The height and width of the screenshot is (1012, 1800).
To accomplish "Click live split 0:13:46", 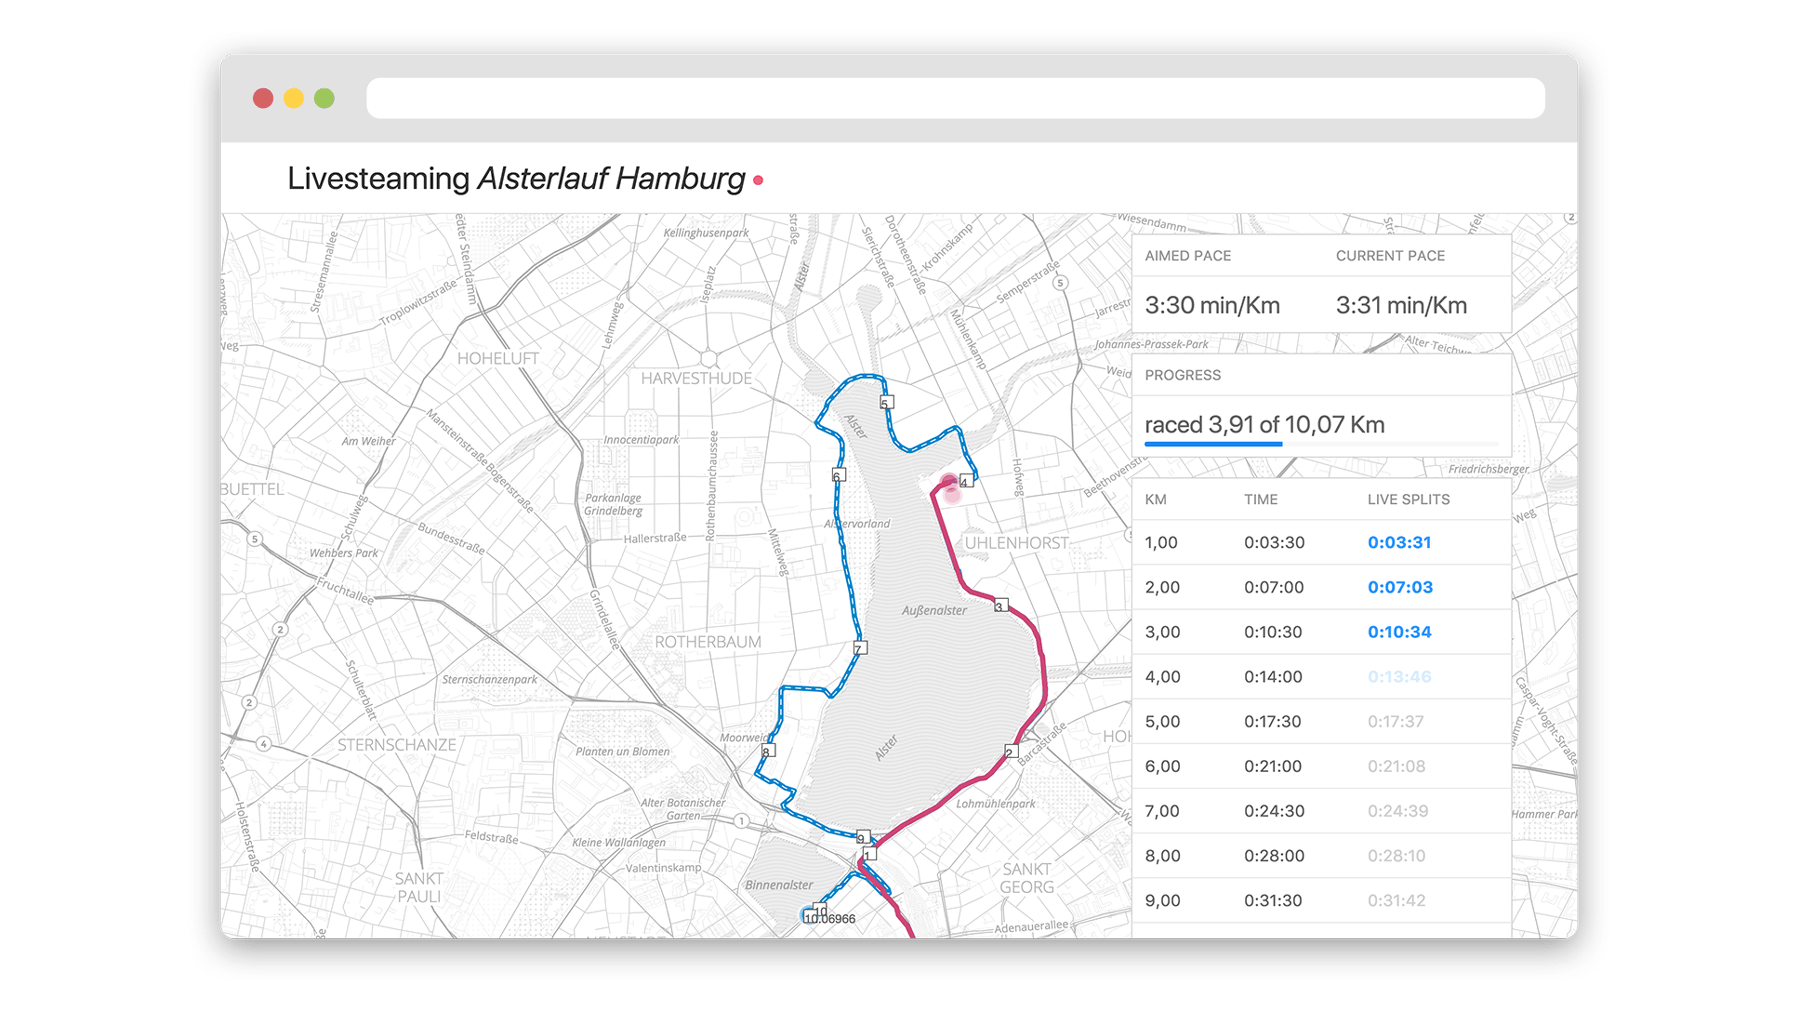I will (x=1399, y=677).
